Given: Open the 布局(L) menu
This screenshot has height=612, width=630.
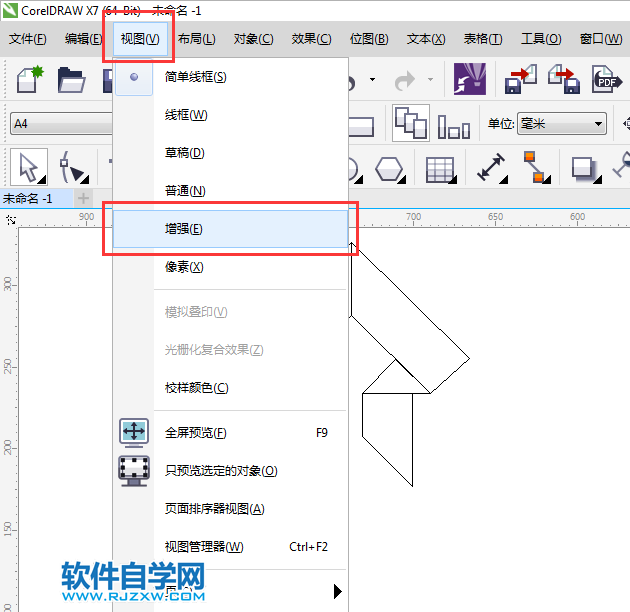Looking at the screenshot, I should tap(196, 39).
